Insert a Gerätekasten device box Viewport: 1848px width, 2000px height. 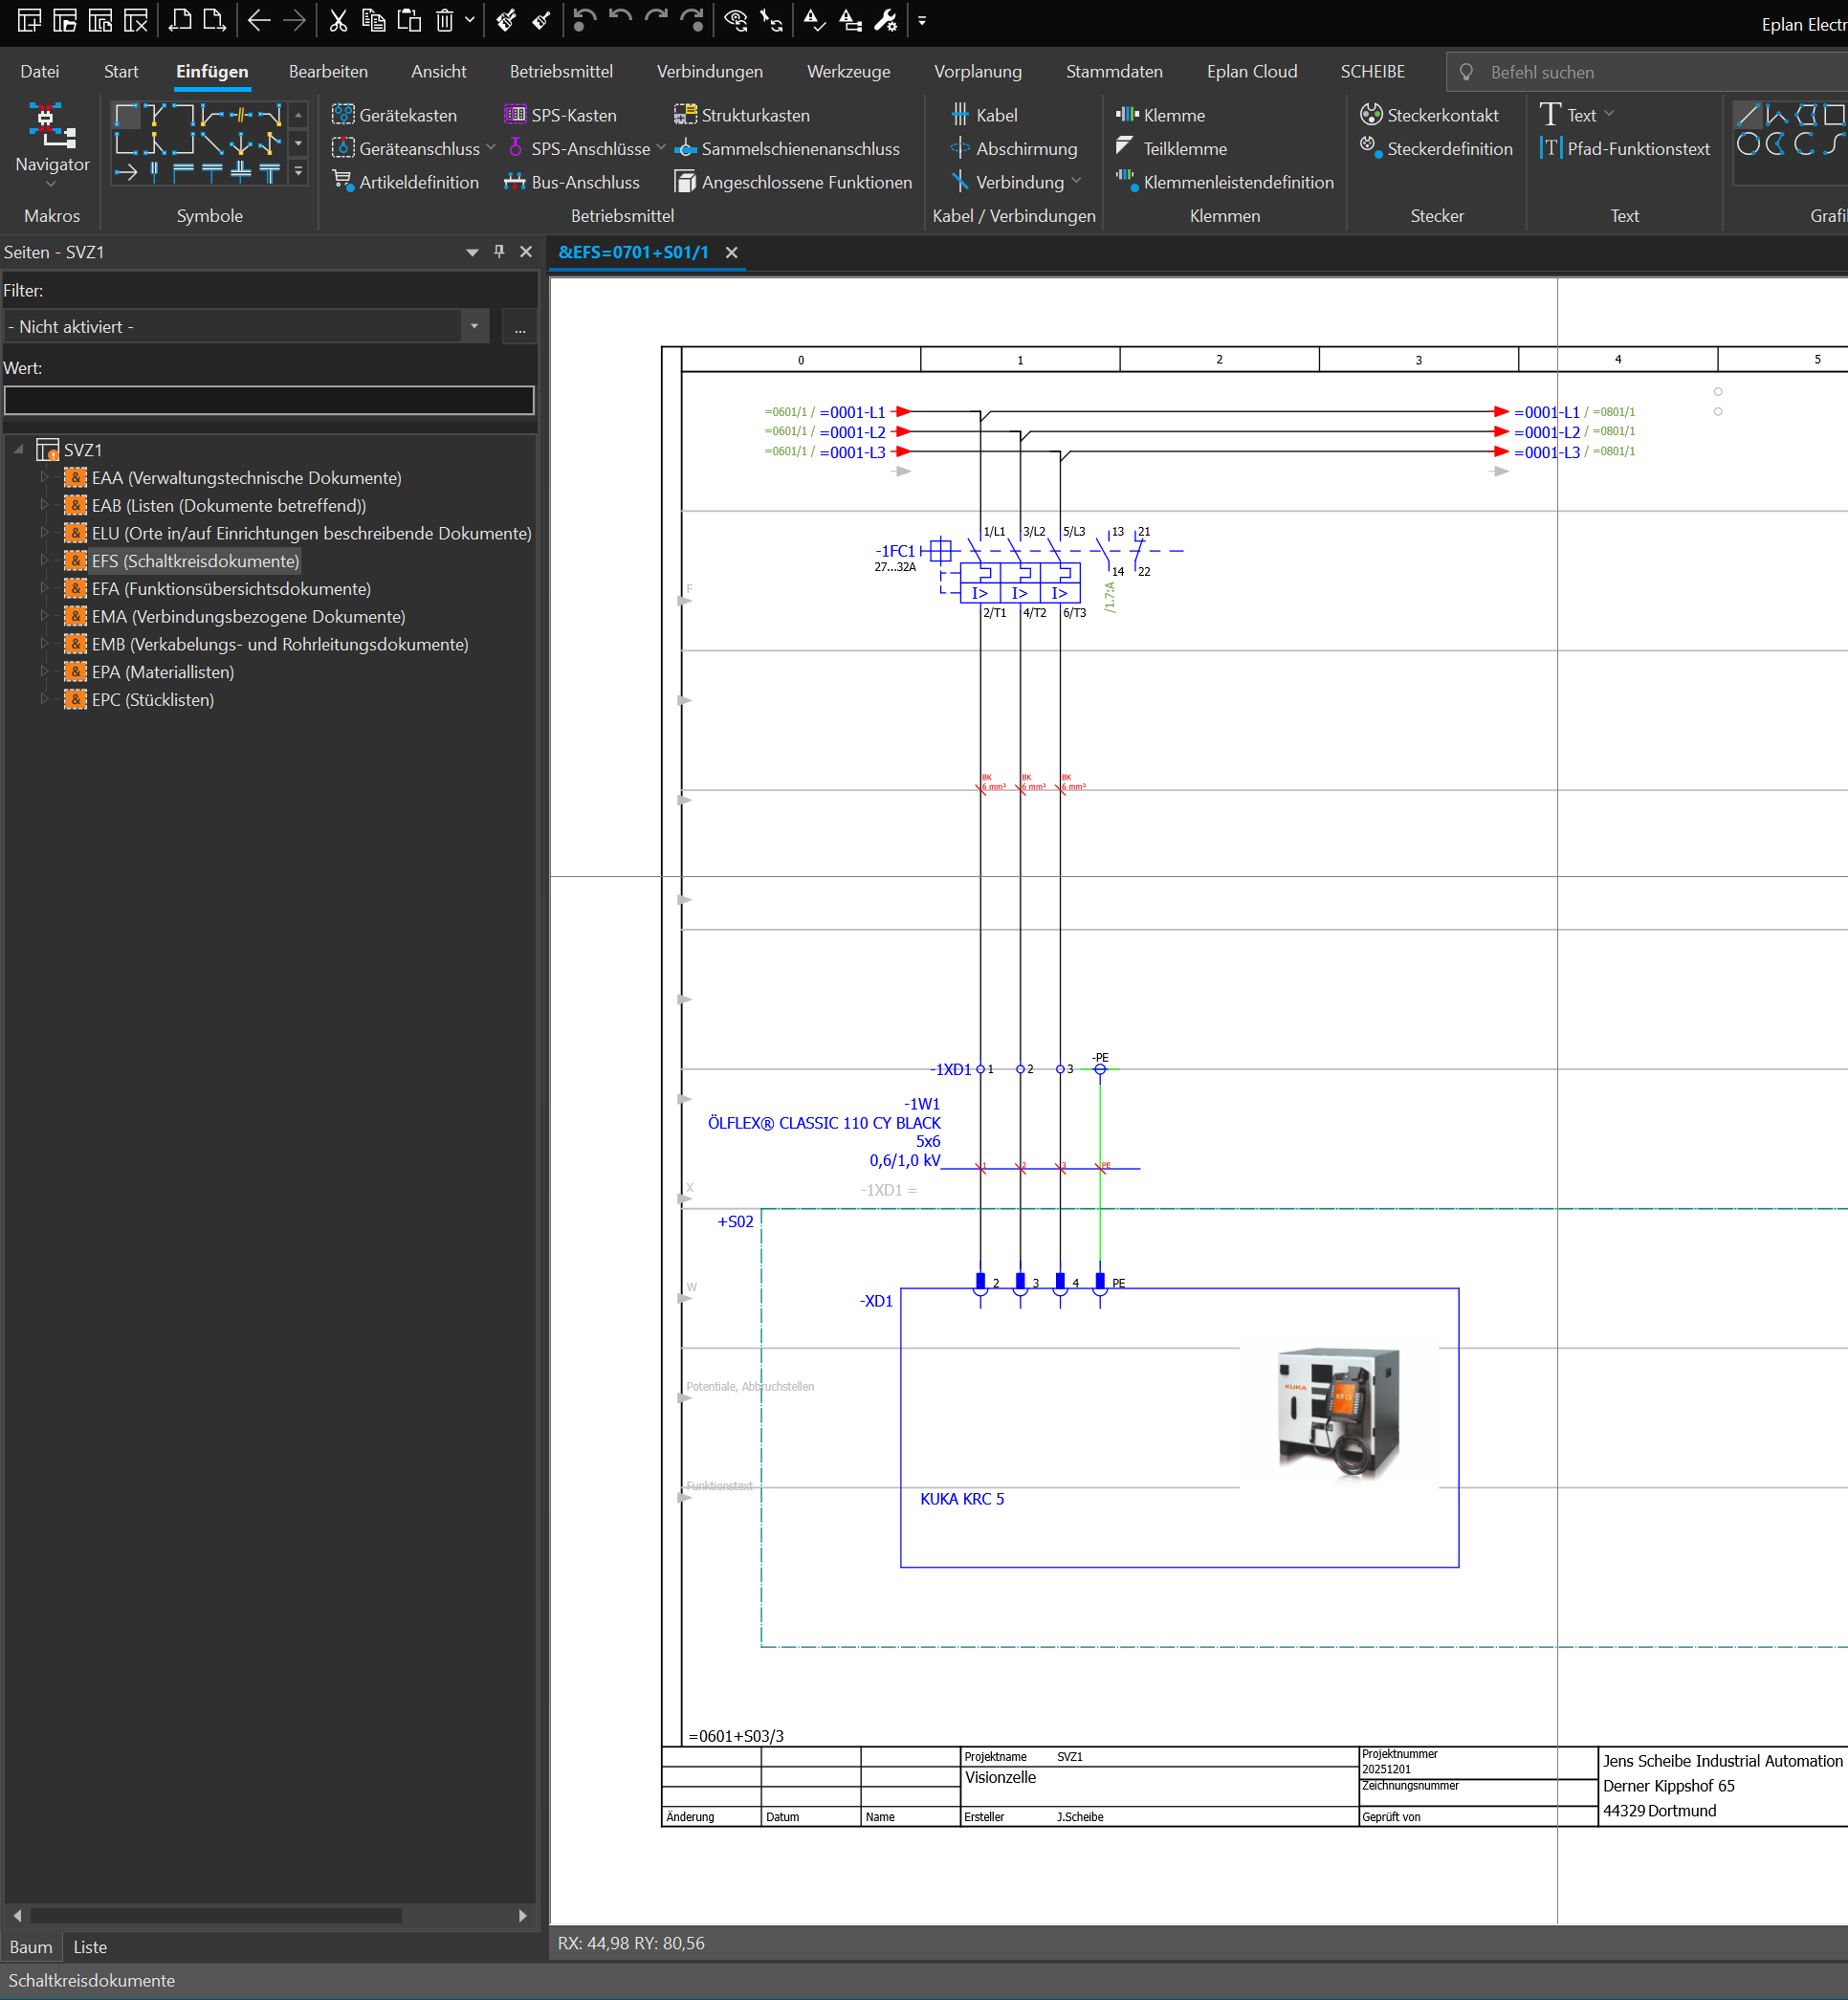(394, 115)
